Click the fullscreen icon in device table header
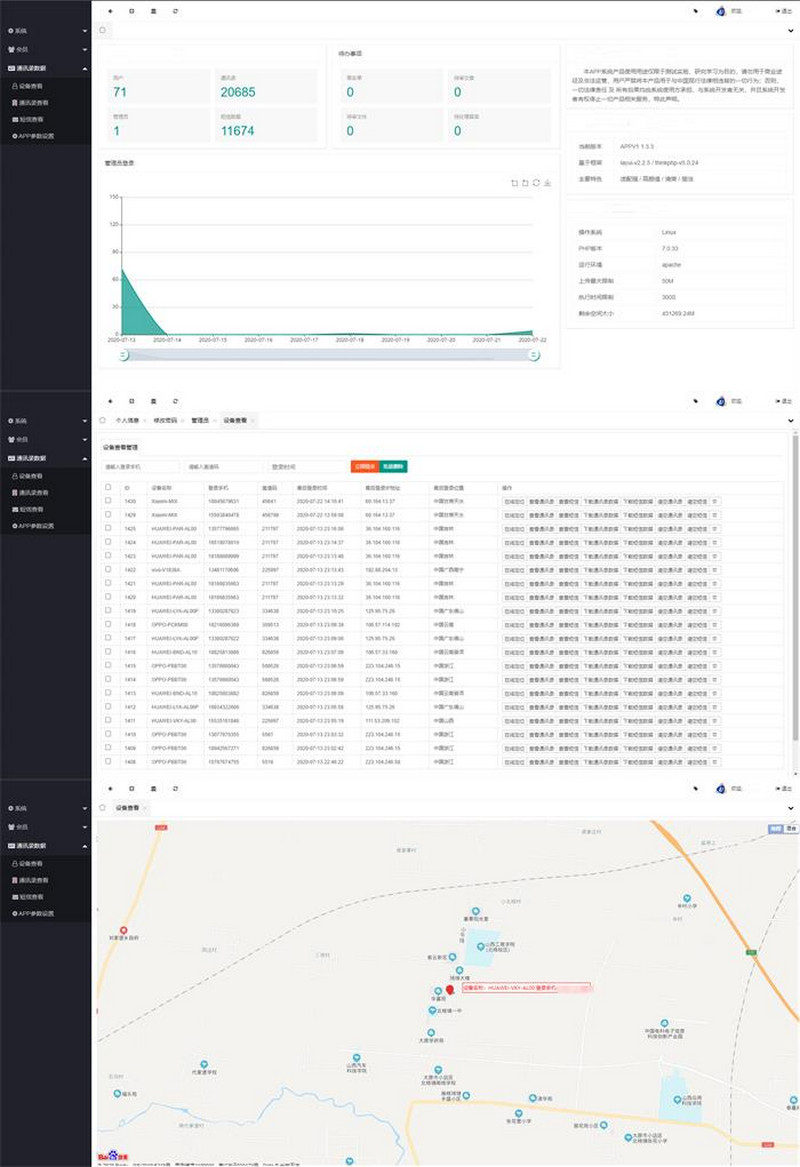800x1167 pixels. [132, 401]
